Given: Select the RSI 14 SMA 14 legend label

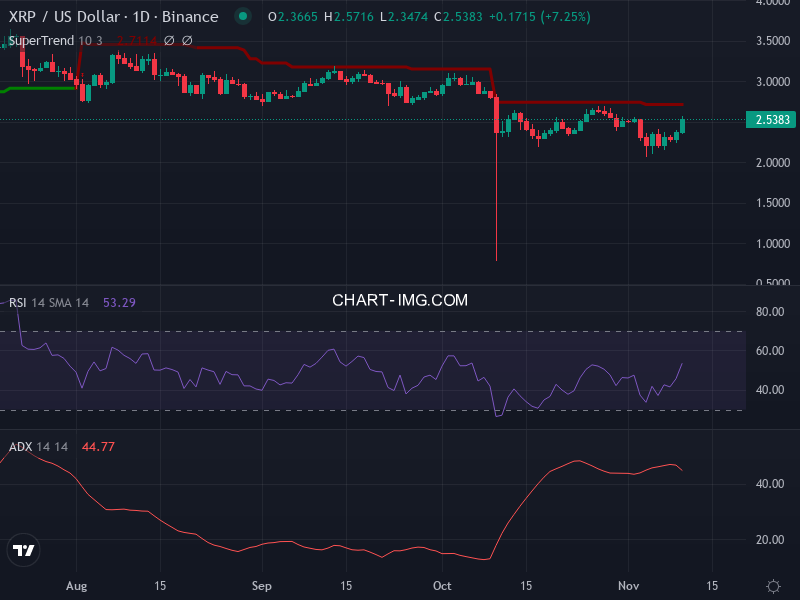Looking at the screenshot, I should point(47,302).
